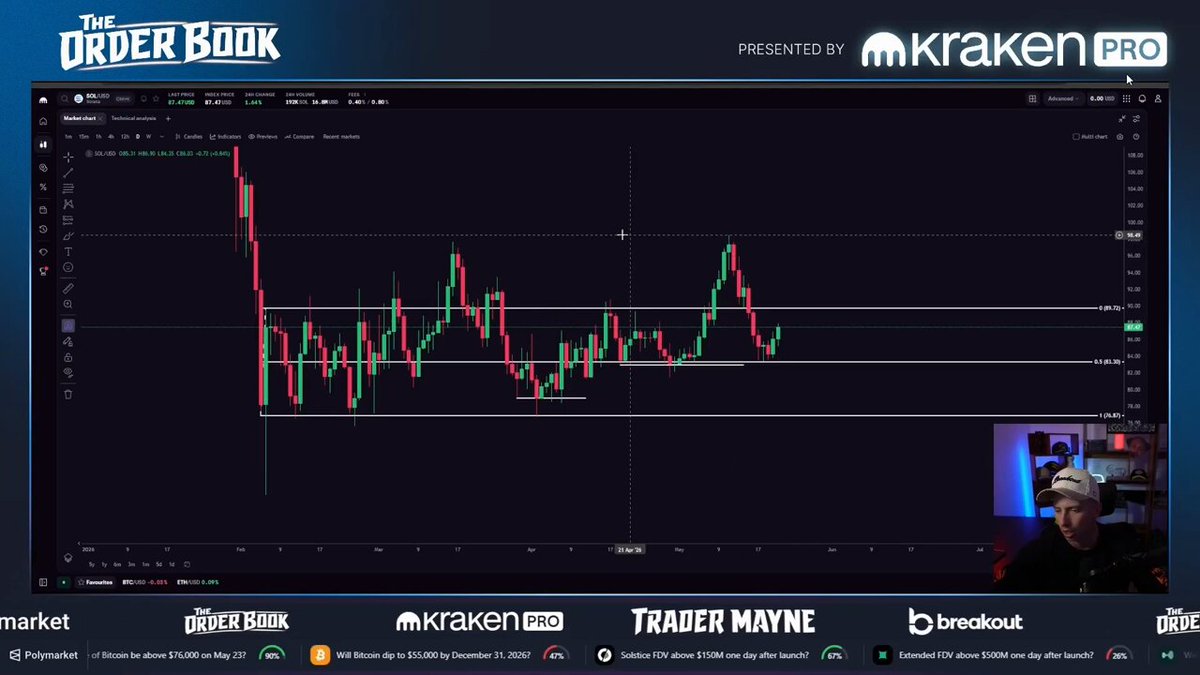The image size is (1200, 675).
Task: Open the history clock icon in sidebar
Action: coord(43,229)
